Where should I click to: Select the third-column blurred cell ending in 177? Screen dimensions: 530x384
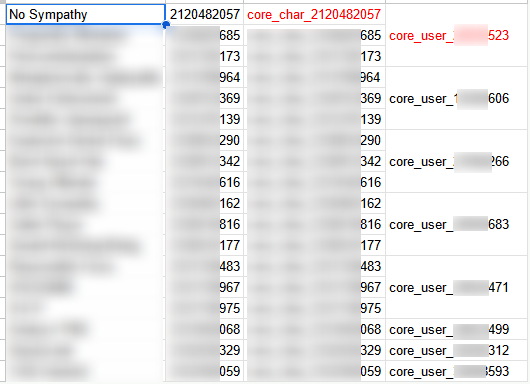314,245
